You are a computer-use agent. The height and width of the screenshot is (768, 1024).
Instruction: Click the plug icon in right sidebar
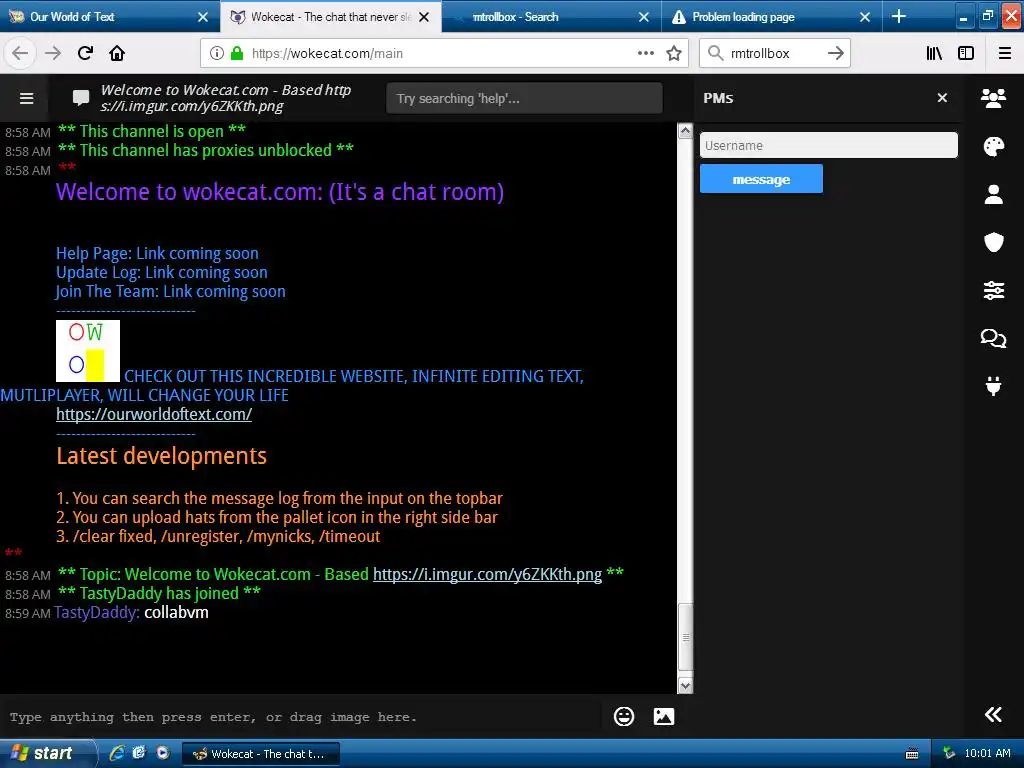993,386
